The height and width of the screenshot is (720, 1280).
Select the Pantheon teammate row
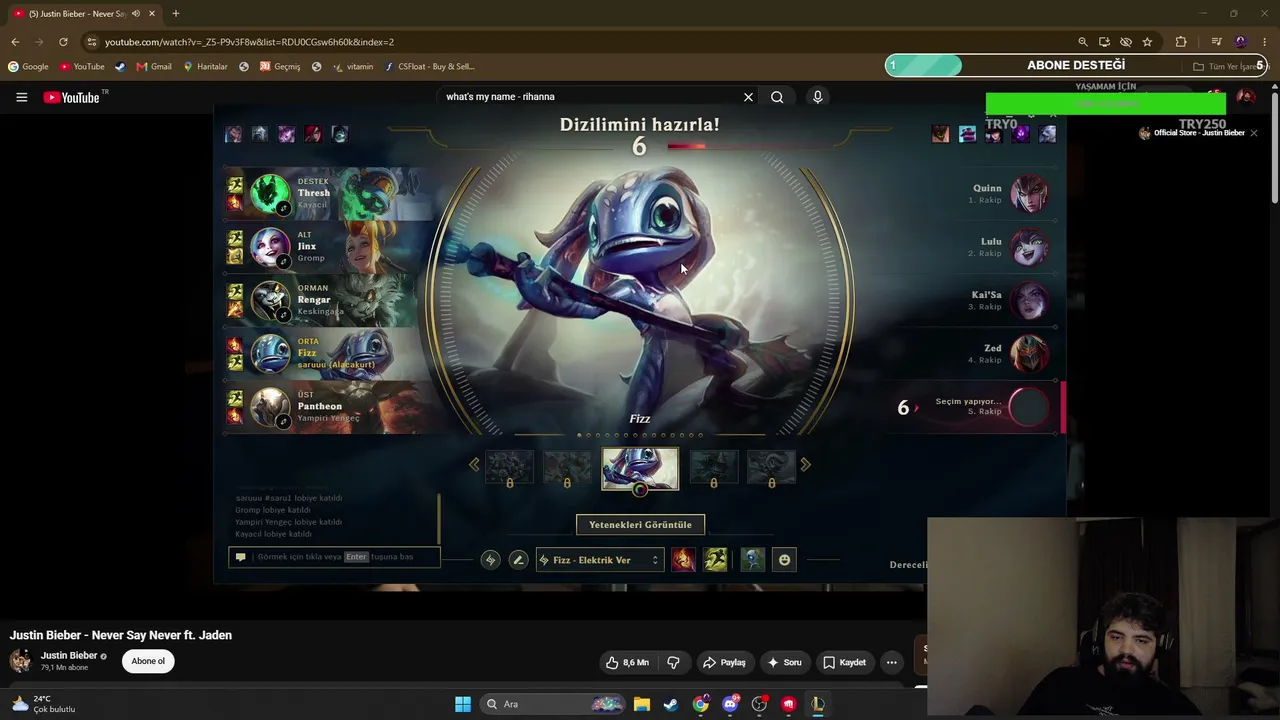328,407
